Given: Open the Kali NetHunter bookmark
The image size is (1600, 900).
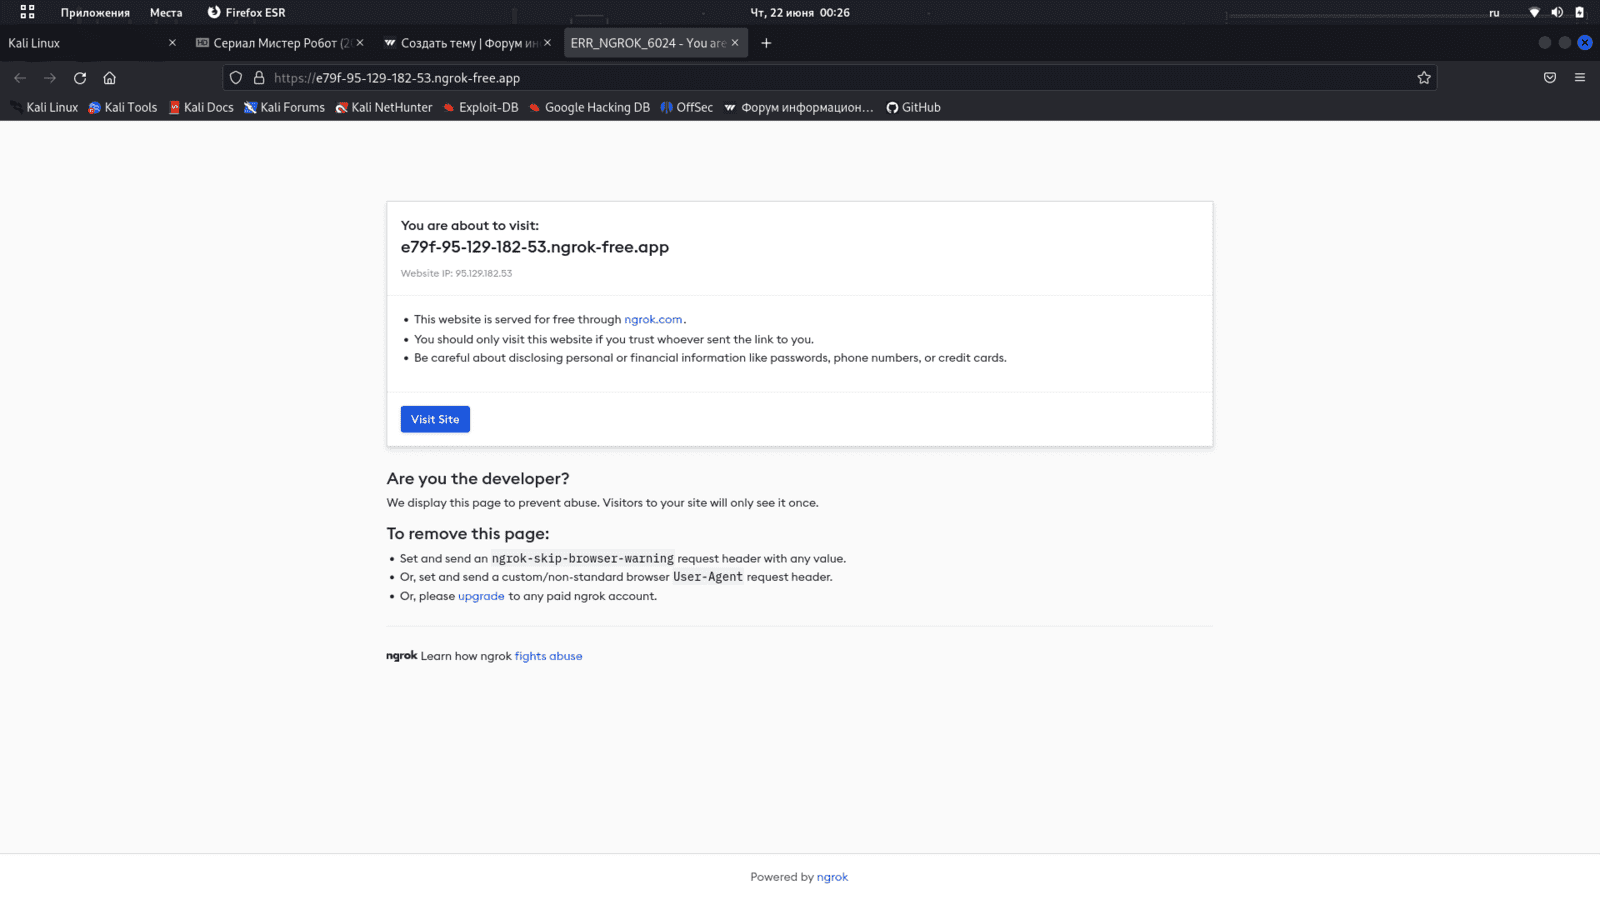Looking at the screenshot, I should [x=384, y=108].
